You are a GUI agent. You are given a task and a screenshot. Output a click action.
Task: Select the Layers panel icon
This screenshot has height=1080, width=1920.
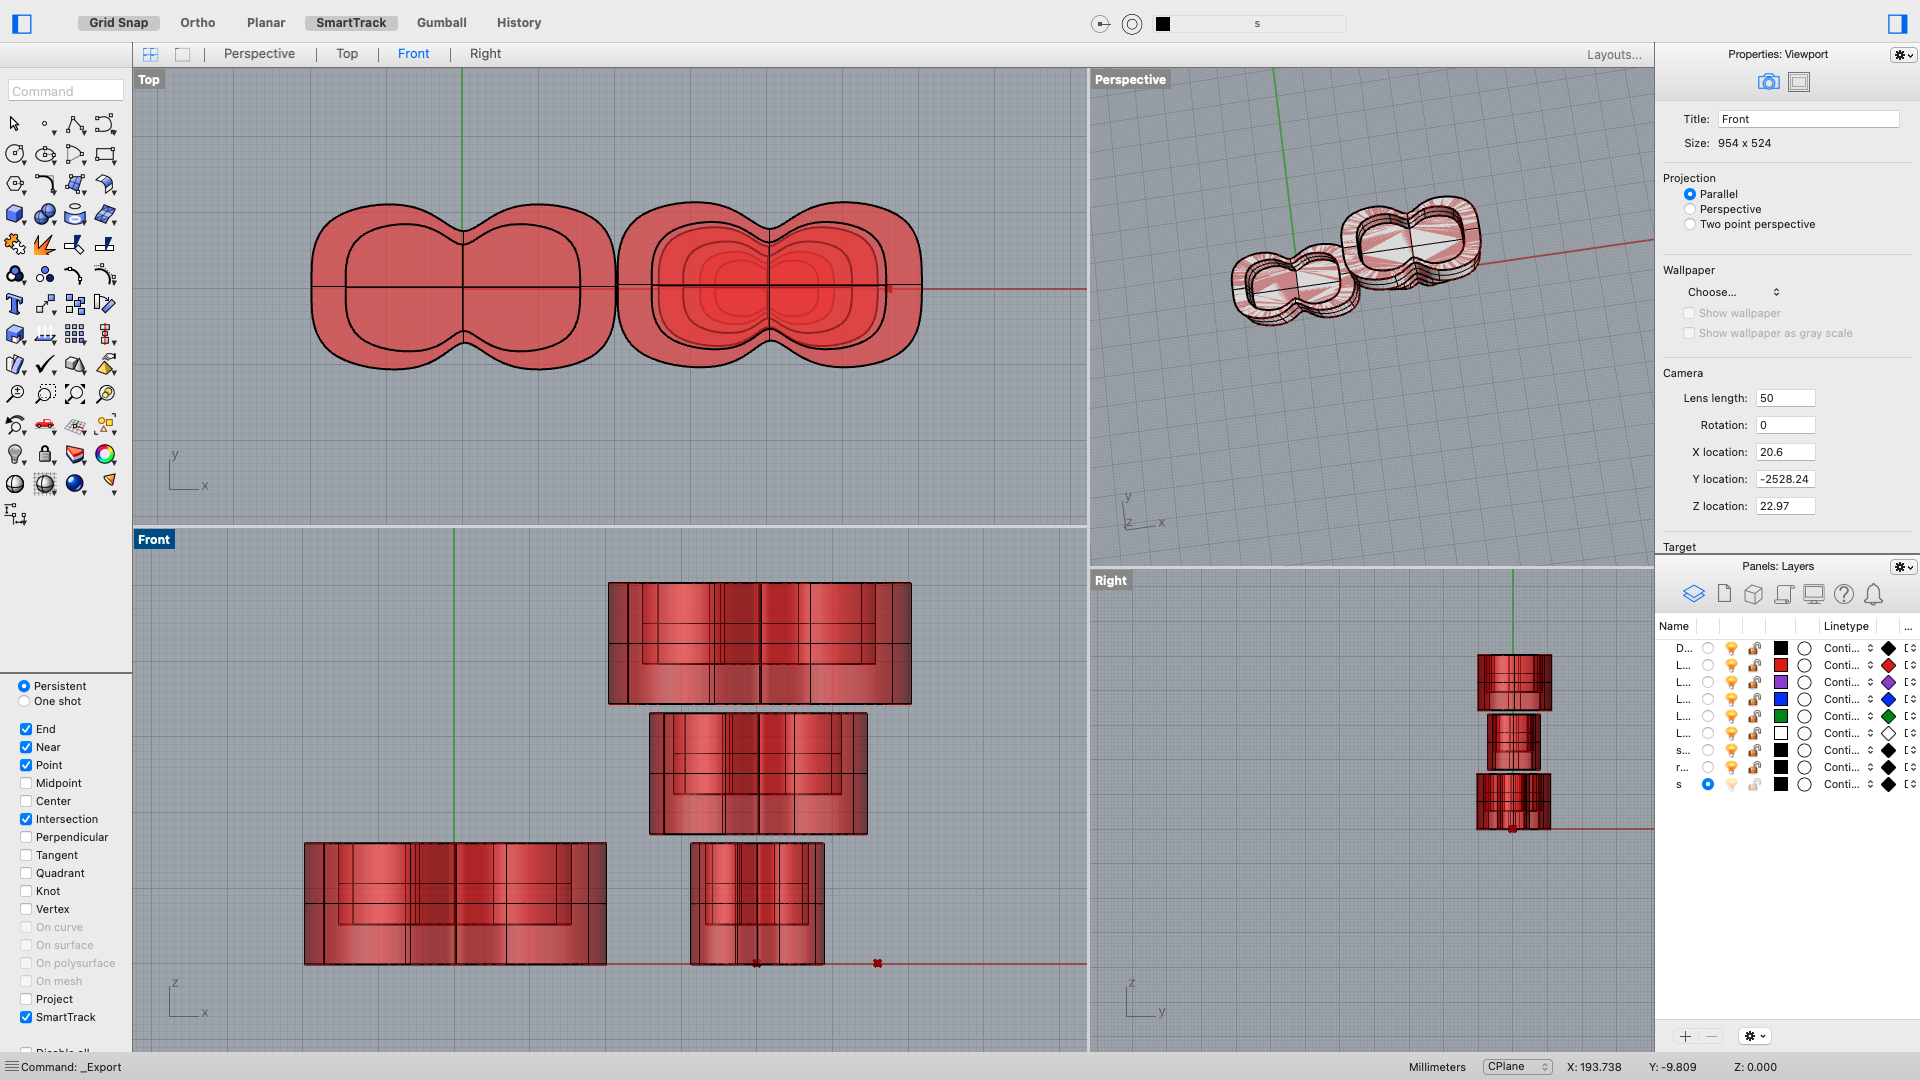(x=1693, y=593)
